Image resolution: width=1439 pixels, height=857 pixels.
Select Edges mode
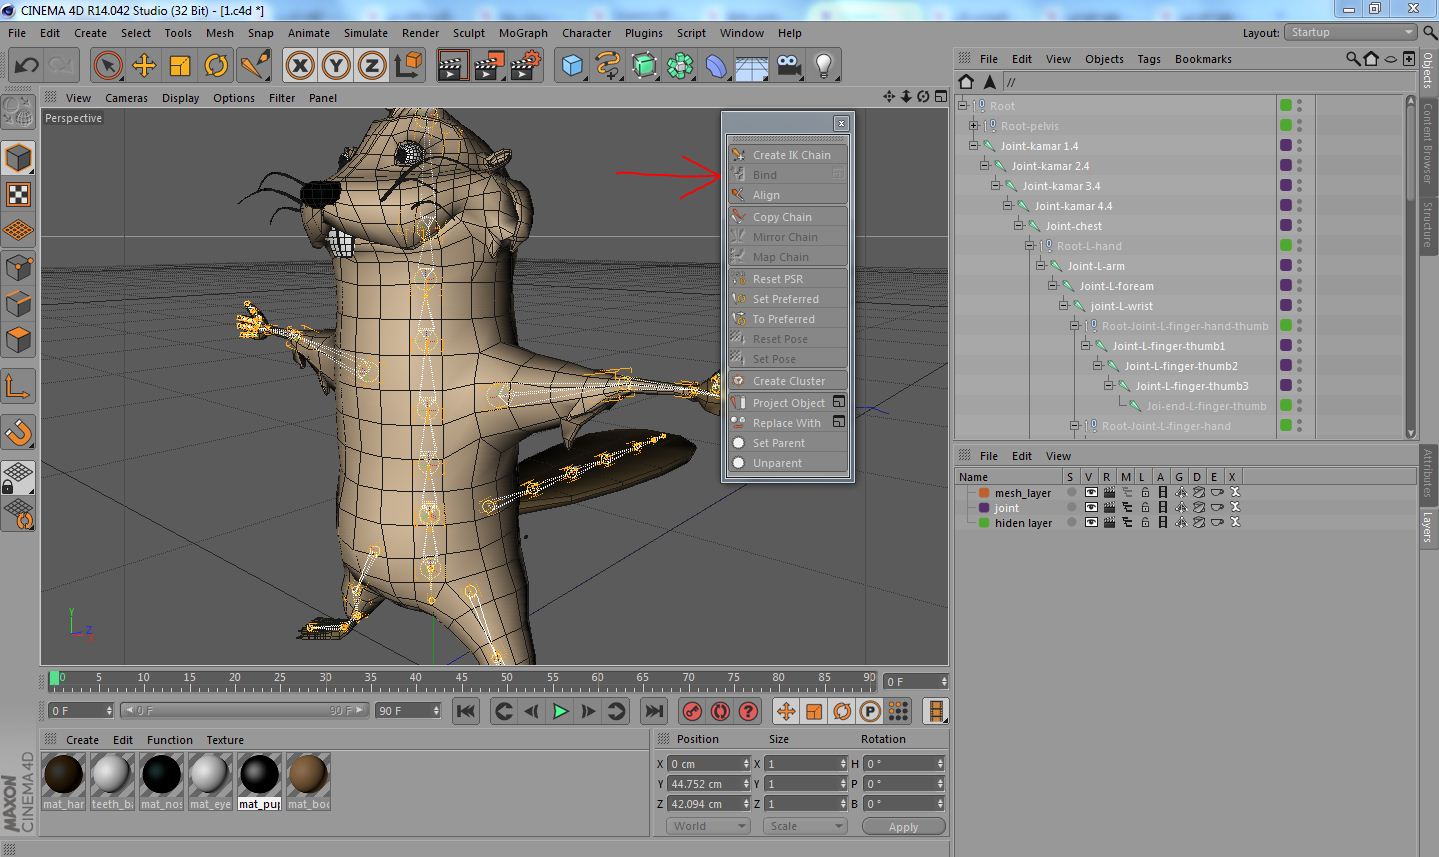click(x=19, y=303)
